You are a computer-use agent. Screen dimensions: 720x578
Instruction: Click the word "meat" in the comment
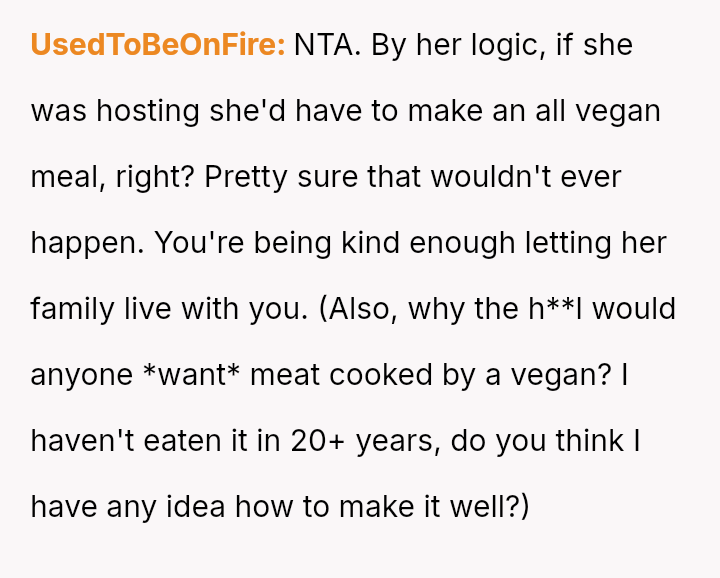click(x=287, y=374)
